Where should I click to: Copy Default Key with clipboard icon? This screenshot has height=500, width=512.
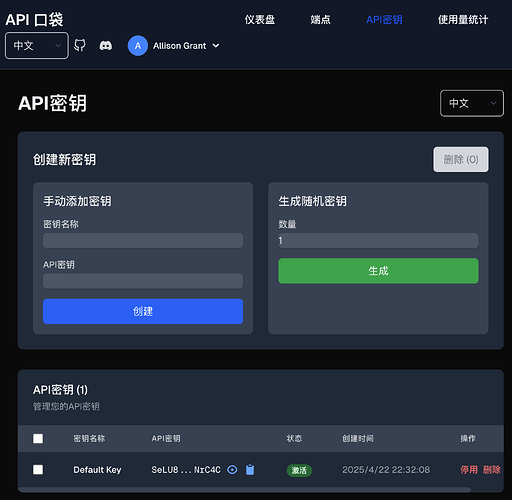click(x=250, y=469)
